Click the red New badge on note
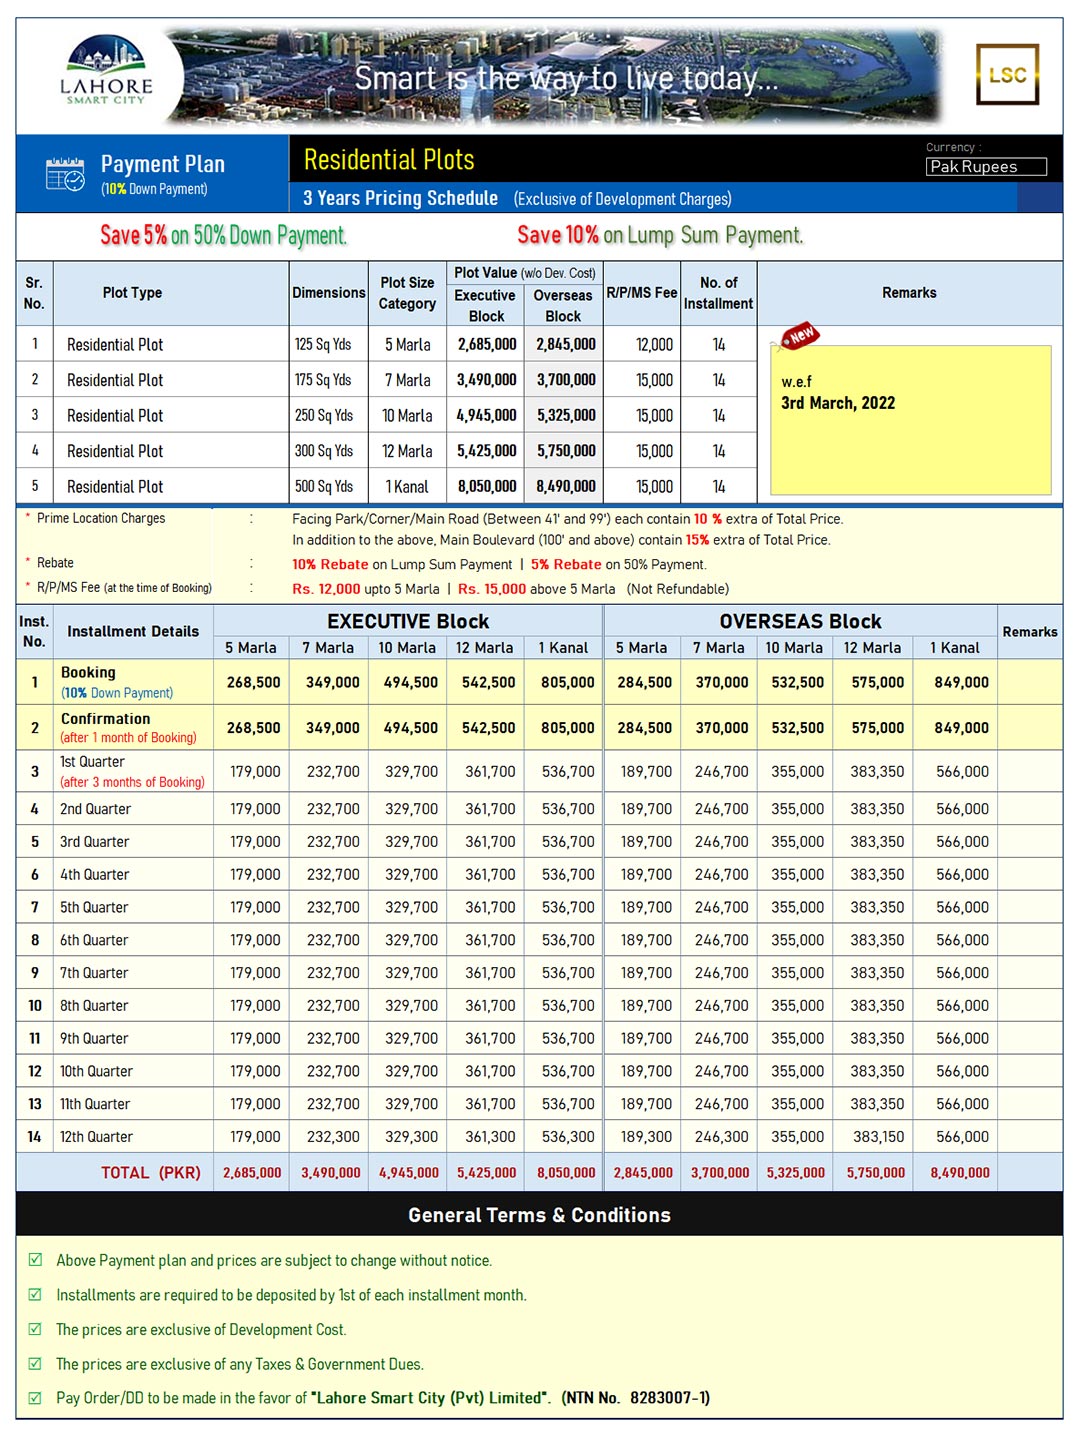This screenshot has height=1437, width=1080. click(800, 336)
